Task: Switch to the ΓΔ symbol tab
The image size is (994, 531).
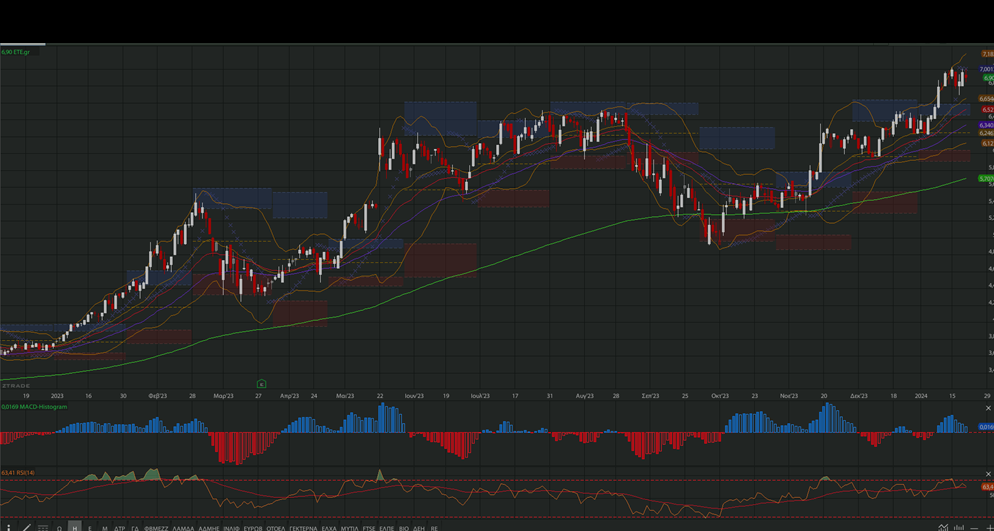Action: (x=135, y=528)
